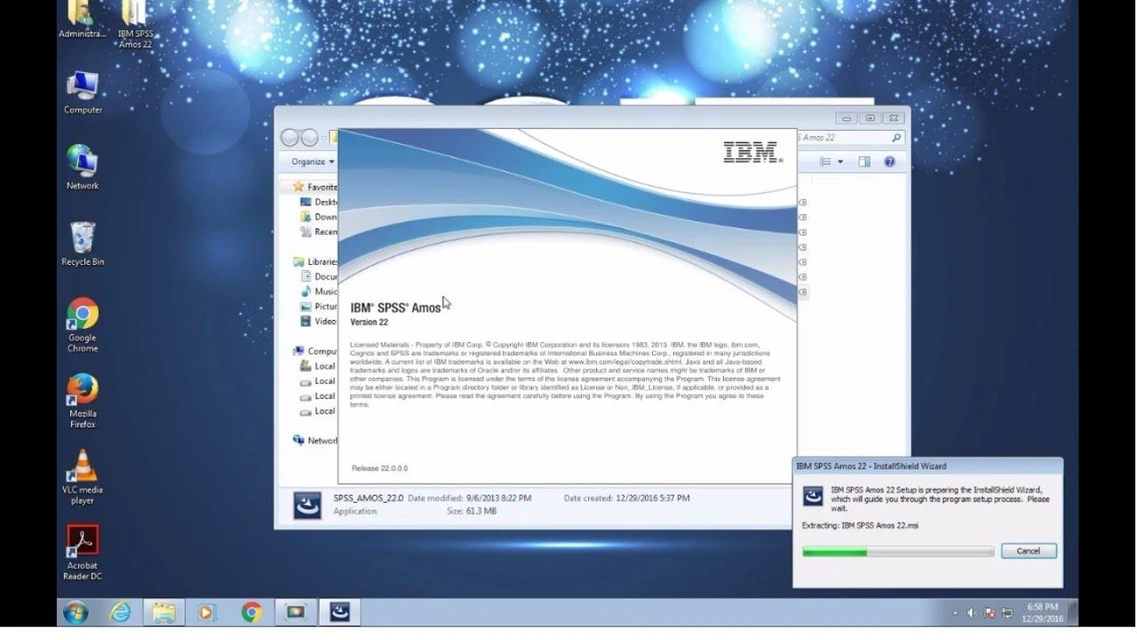Select Computer in the navigation pane
Viewport: 1137px width, 640px height.
tap(315, 352)
